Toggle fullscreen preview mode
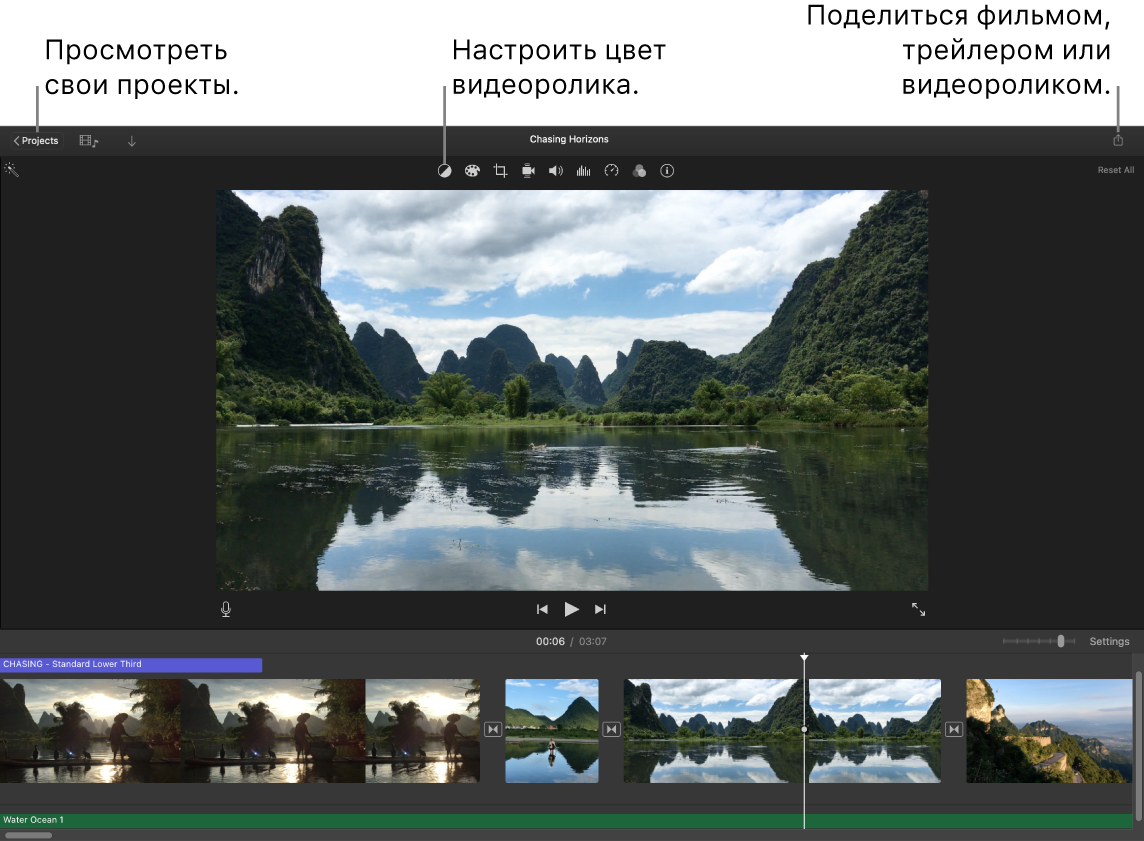Screen dimensions: 1144x841 coord(918,608)
